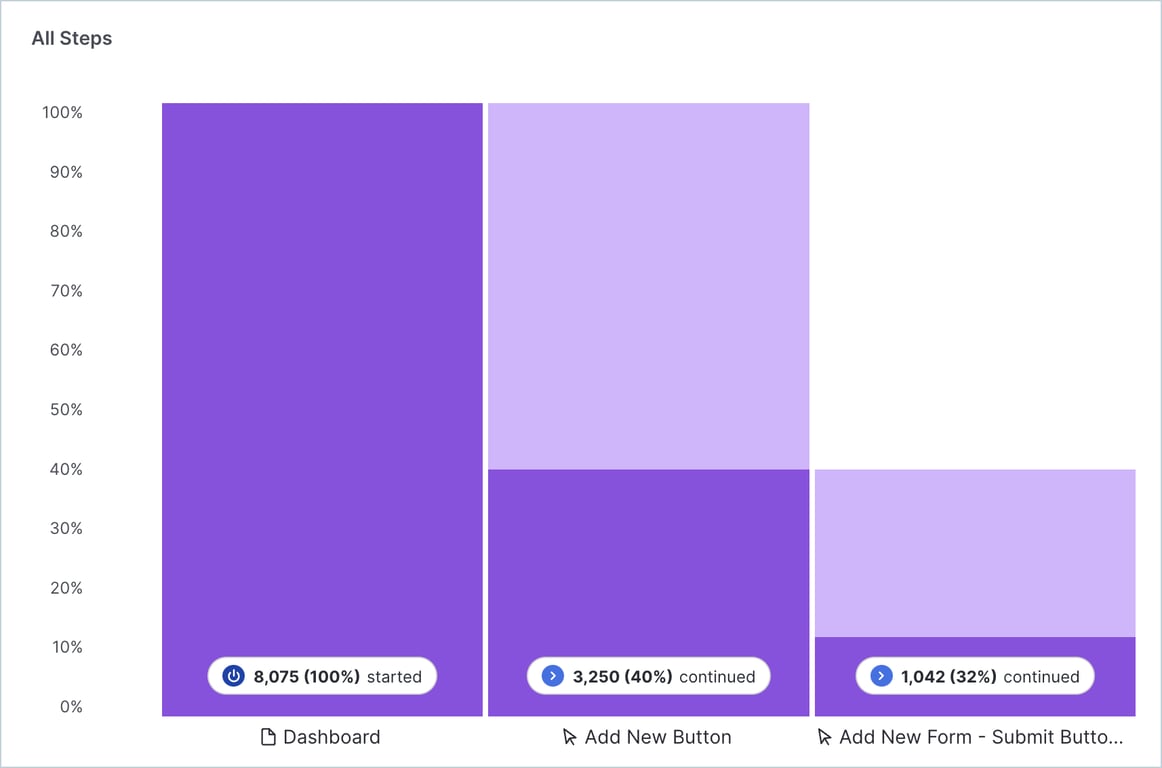Click the "3,250 (40%) continued" text
Screen dimensions: 1162x768
click(x=663, y=676)
